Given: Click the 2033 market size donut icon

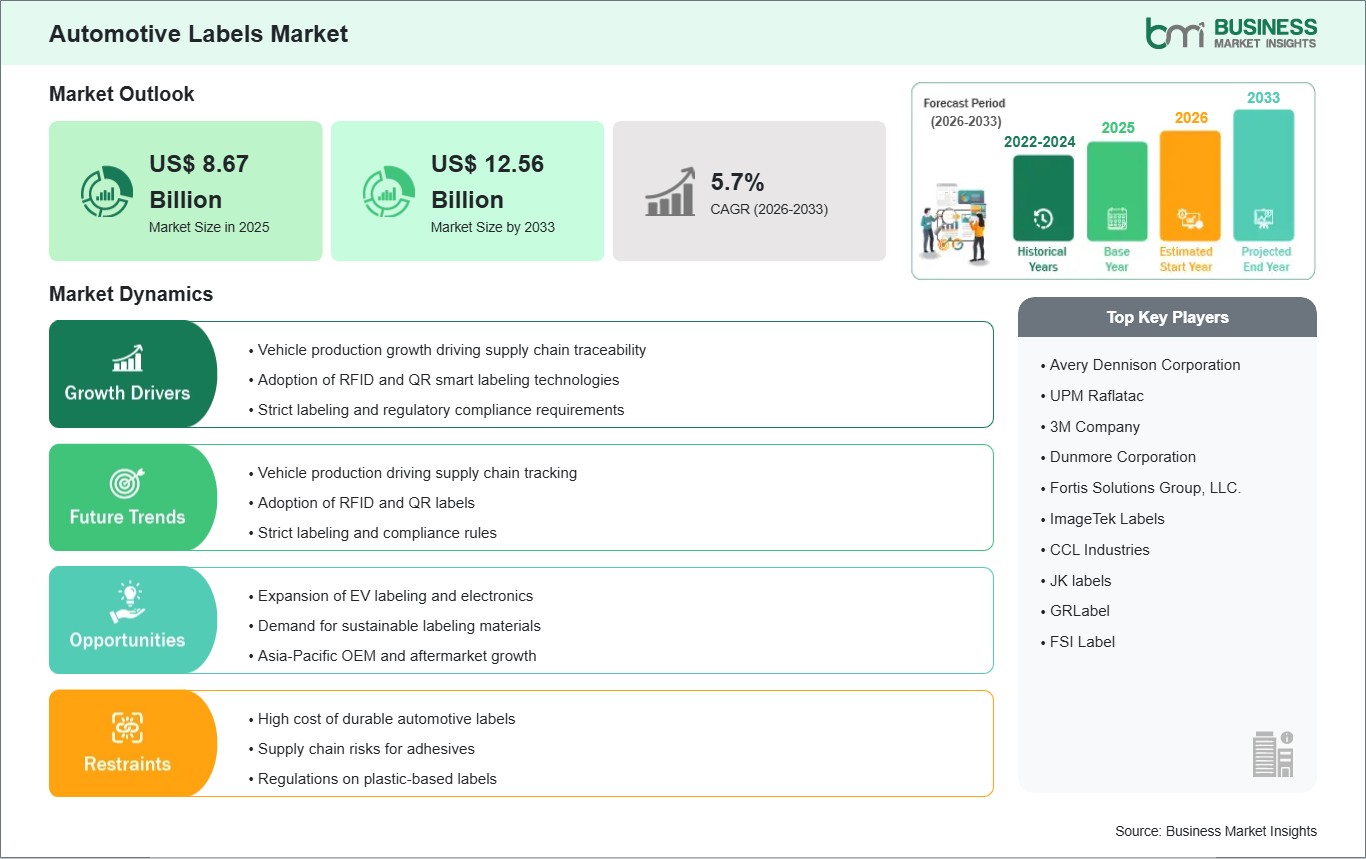Looking at the screenshot, I should click(388, 192).
